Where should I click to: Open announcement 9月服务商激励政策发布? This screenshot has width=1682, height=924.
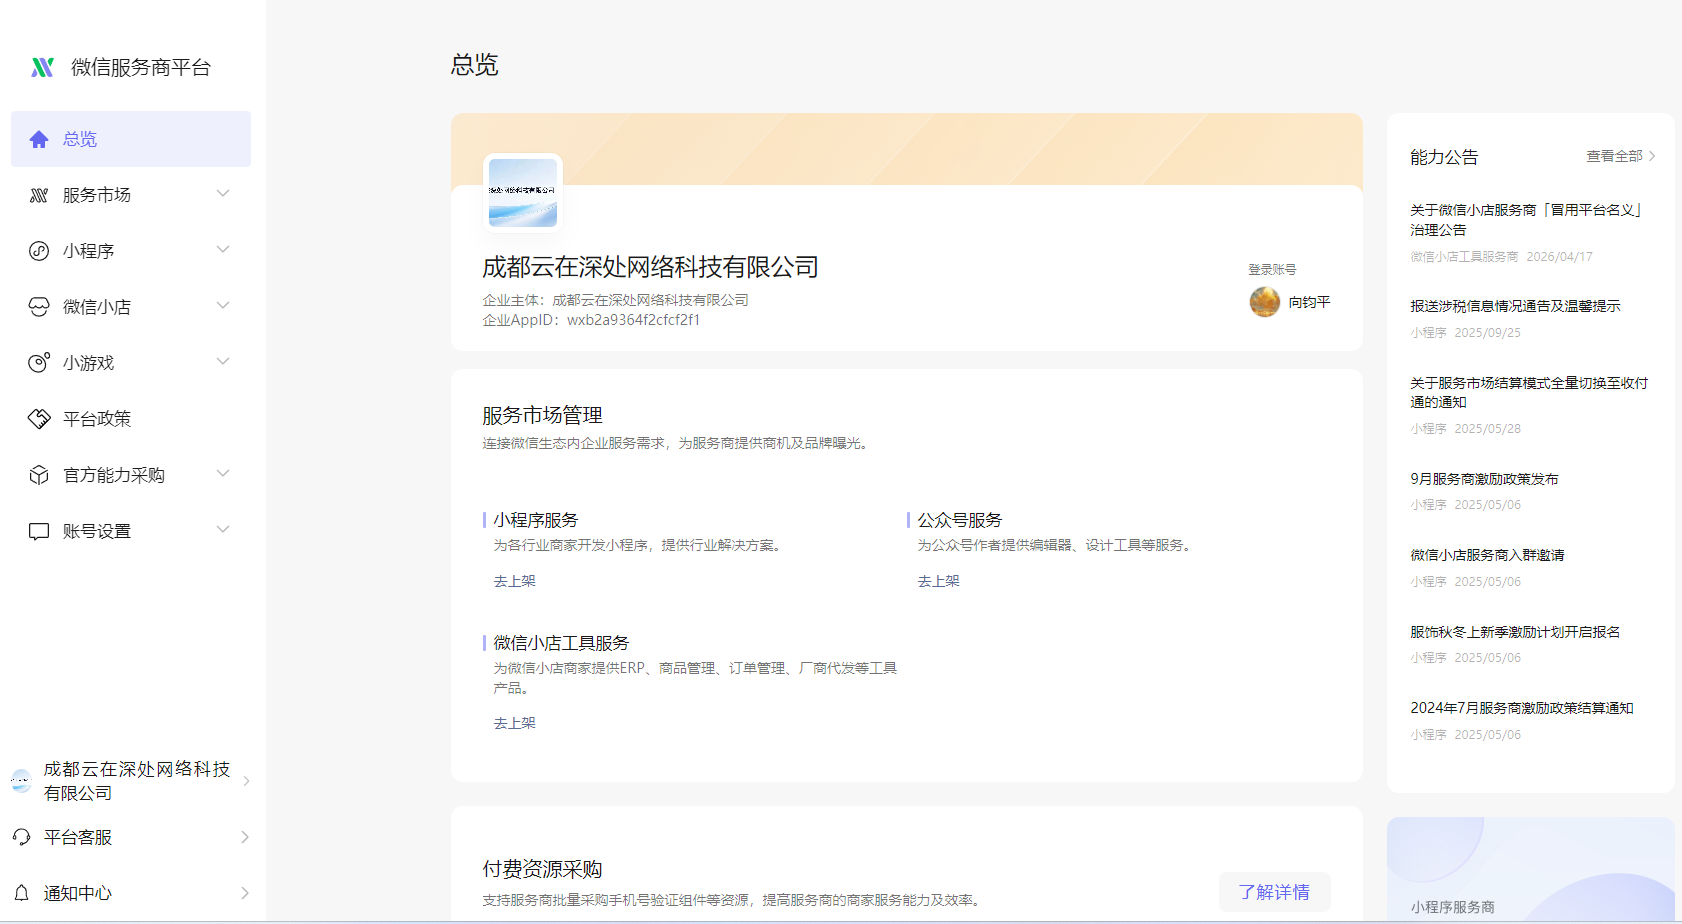tap(1484, 479)
